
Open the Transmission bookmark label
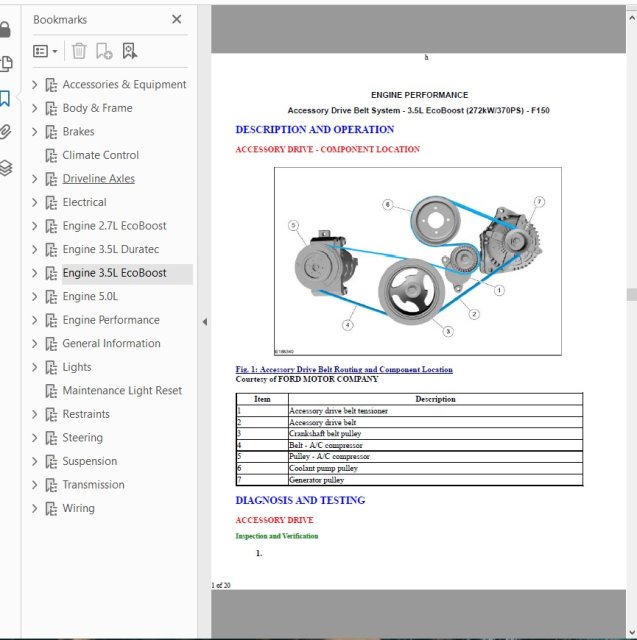click(x=93, y=485)
